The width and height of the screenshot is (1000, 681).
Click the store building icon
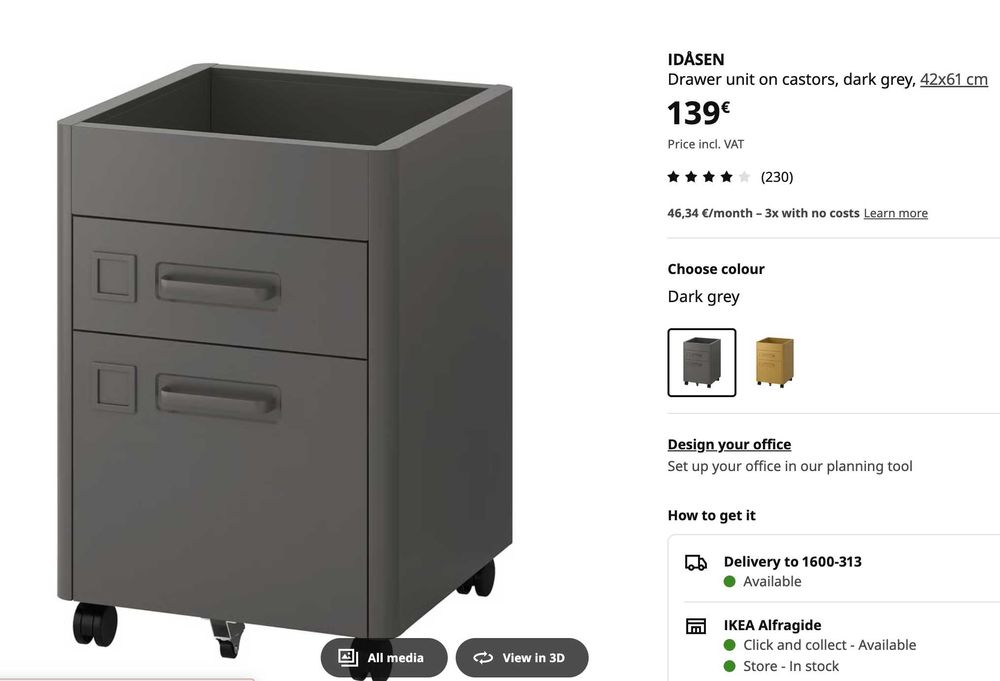pyautogui.click(x=696, y=626)
